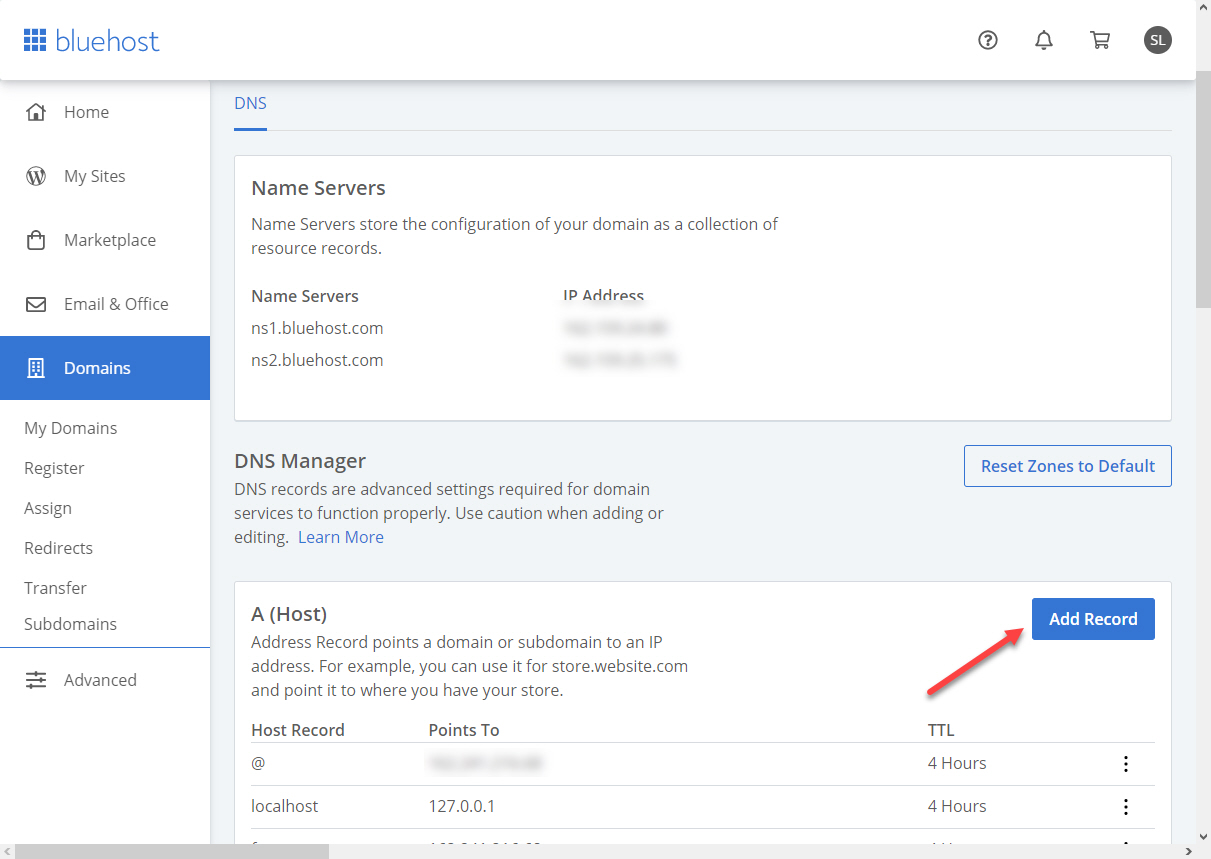Screen dimensions: 1211x859
Task: Click the TTL column header
Action: tap(941, 730)
